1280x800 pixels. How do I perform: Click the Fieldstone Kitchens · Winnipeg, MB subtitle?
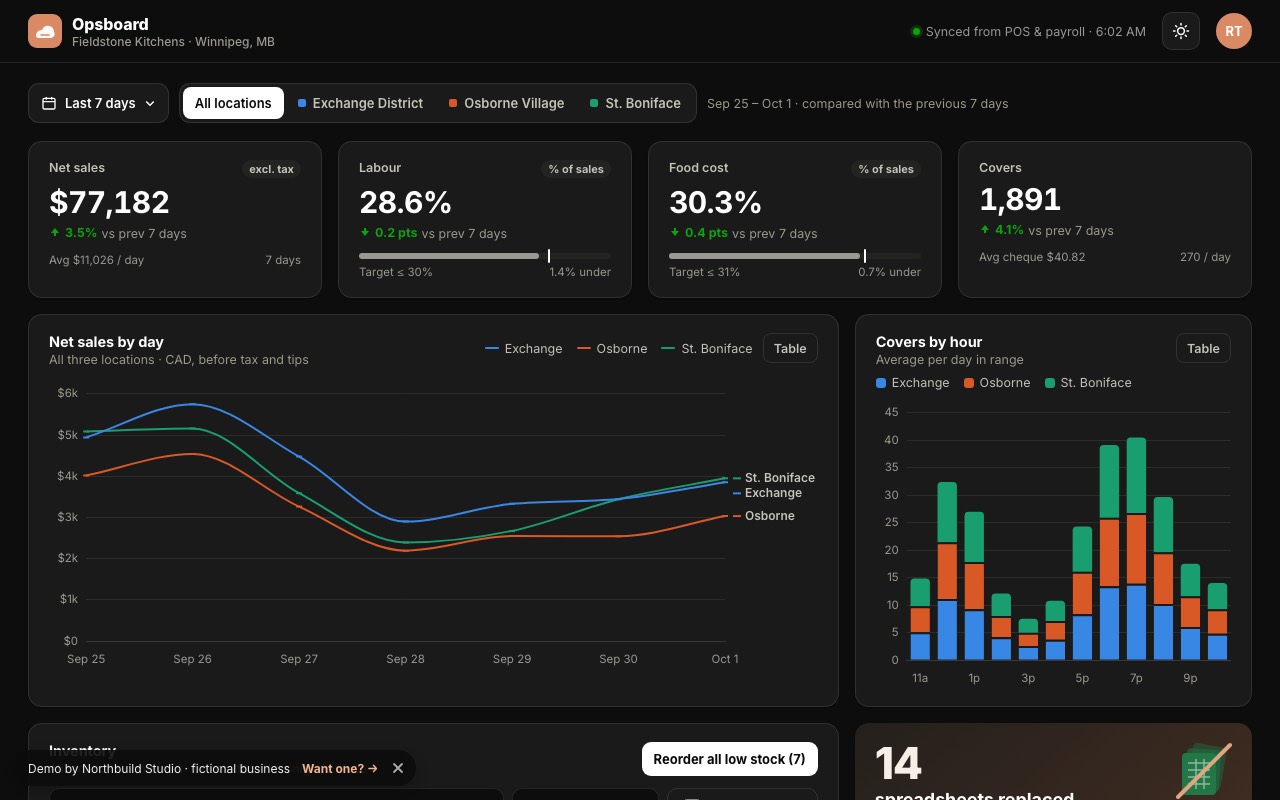[x=173, y=42]
